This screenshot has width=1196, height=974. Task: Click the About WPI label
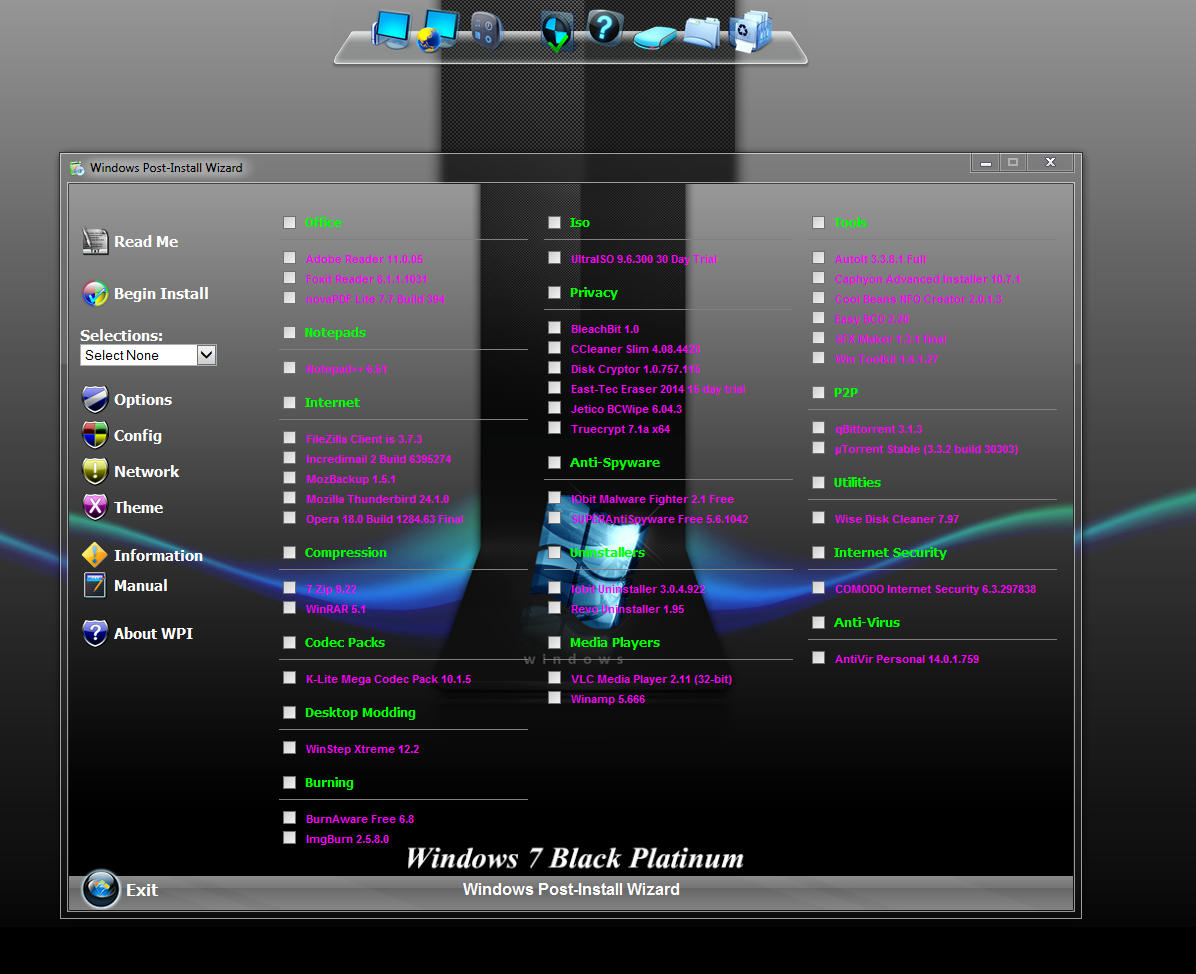click(x=153, y=634)
